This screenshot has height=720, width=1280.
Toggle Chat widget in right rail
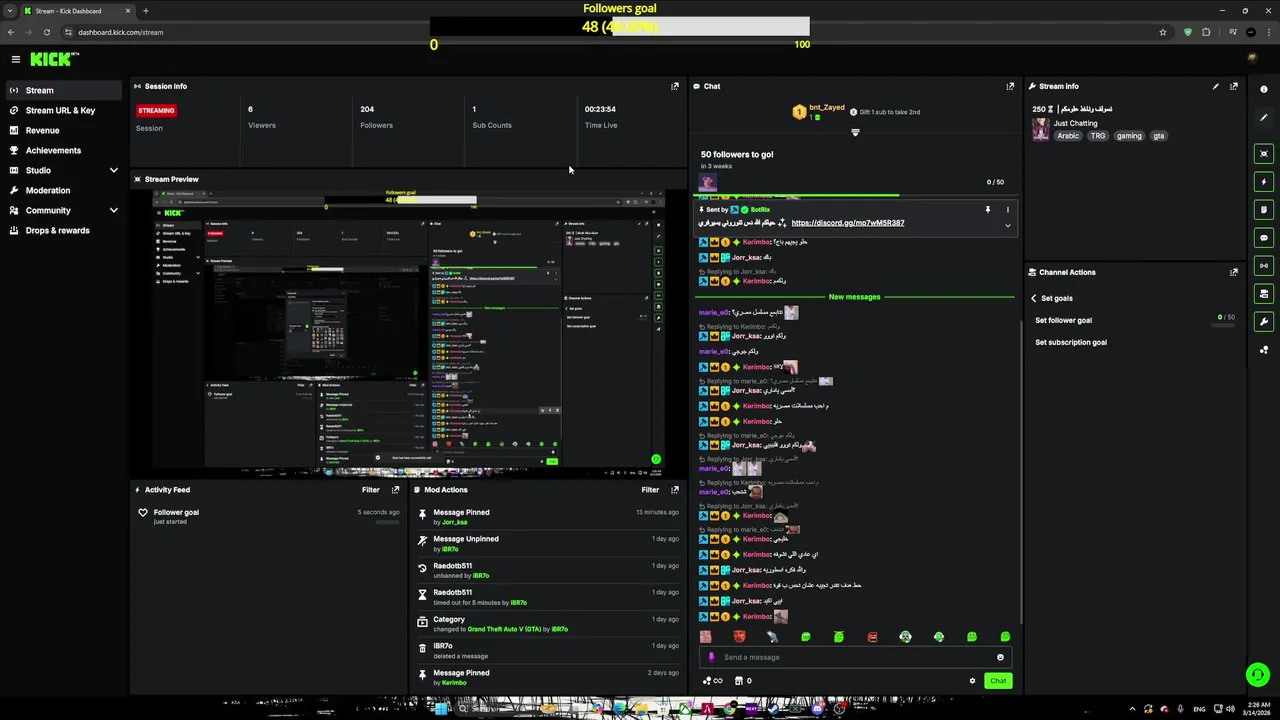coord(1264,238)
